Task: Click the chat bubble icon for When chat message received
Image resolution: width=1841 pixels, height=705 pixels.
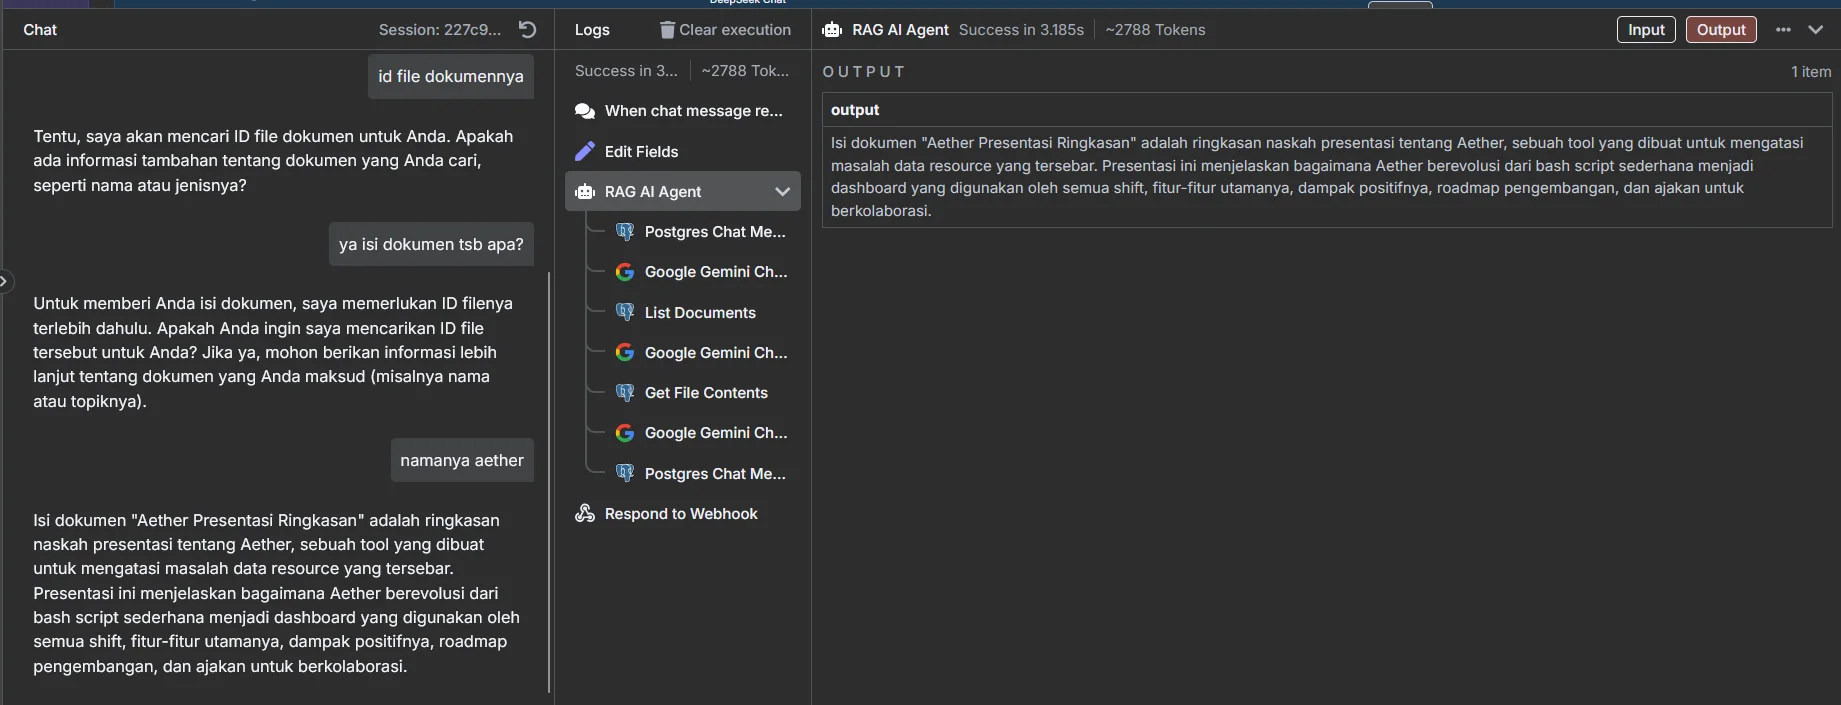Action: click(x=585, y=111)
